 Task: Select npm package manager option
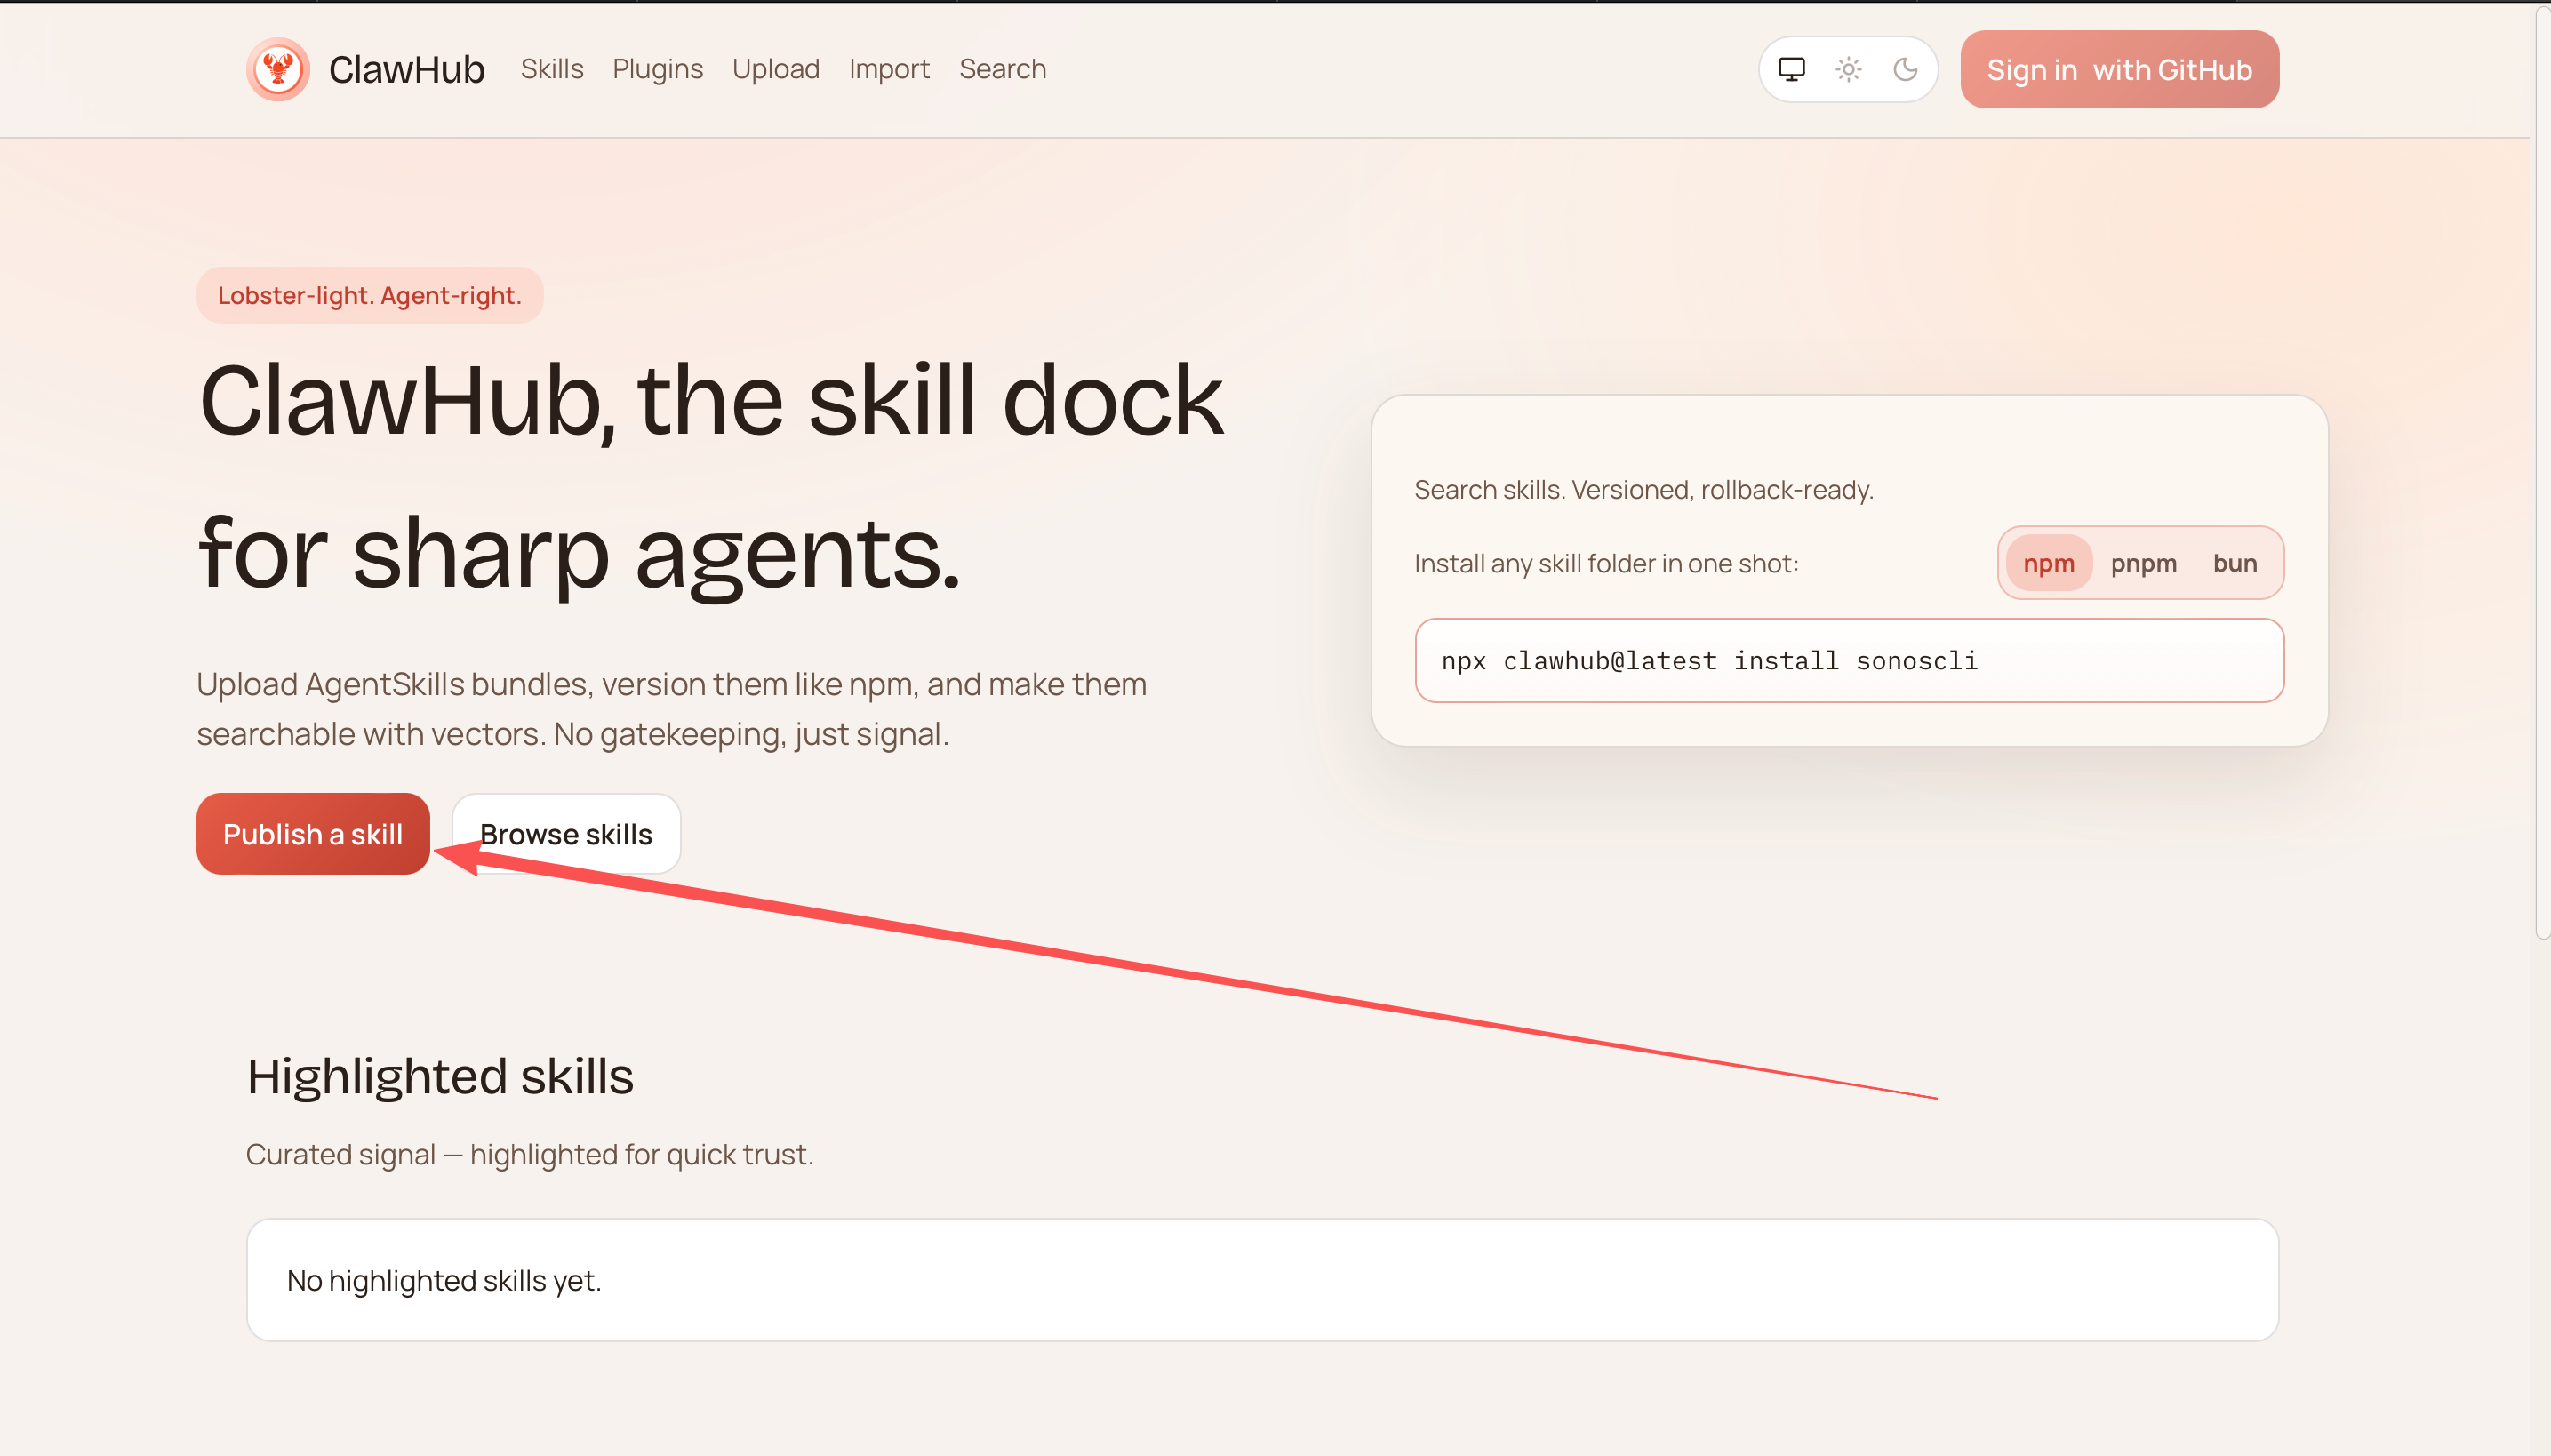point(2048,563)
